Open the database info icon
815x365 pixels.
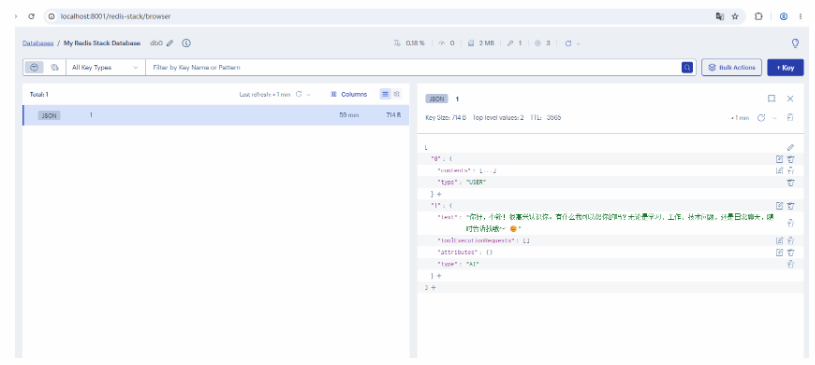click(186, 44)
